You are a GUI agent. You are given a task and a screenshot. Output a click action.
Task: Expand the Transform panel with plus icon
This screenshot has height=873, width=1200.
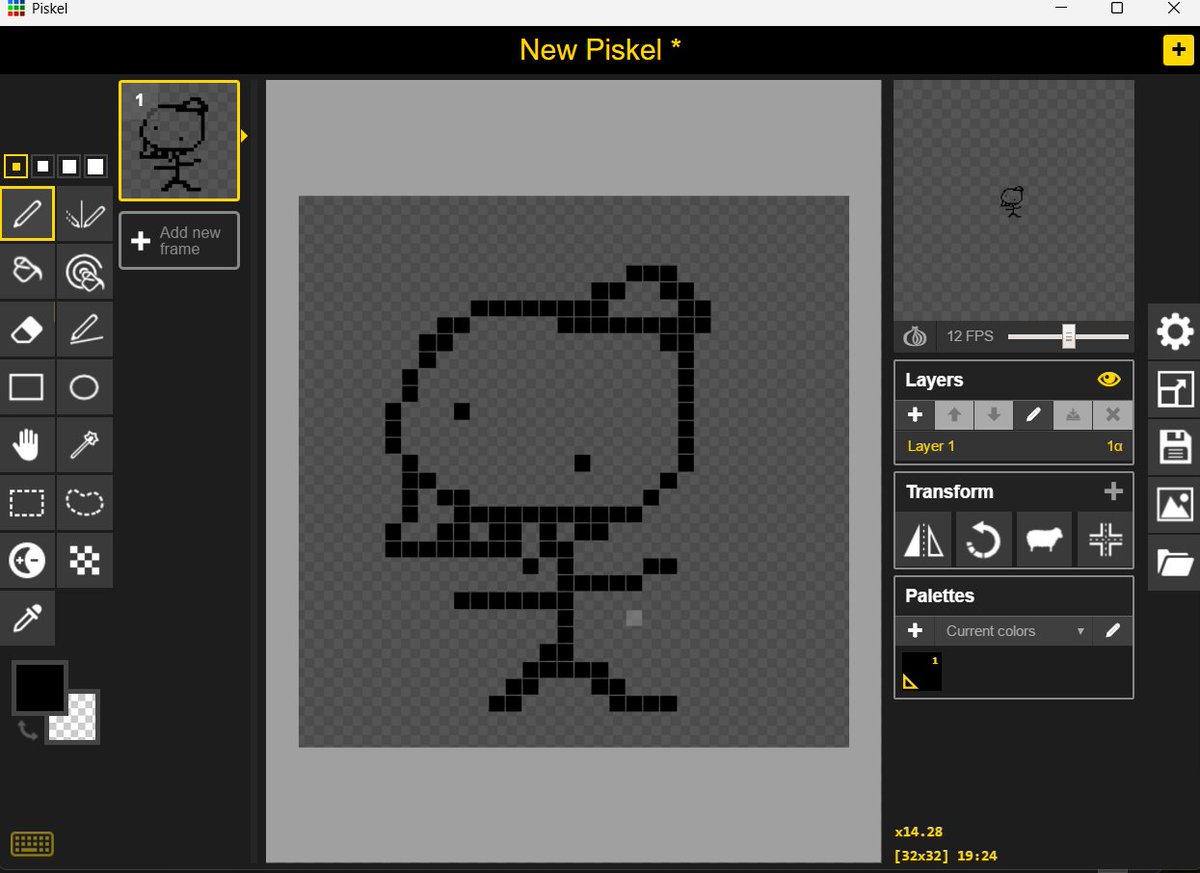[1112, 491]
